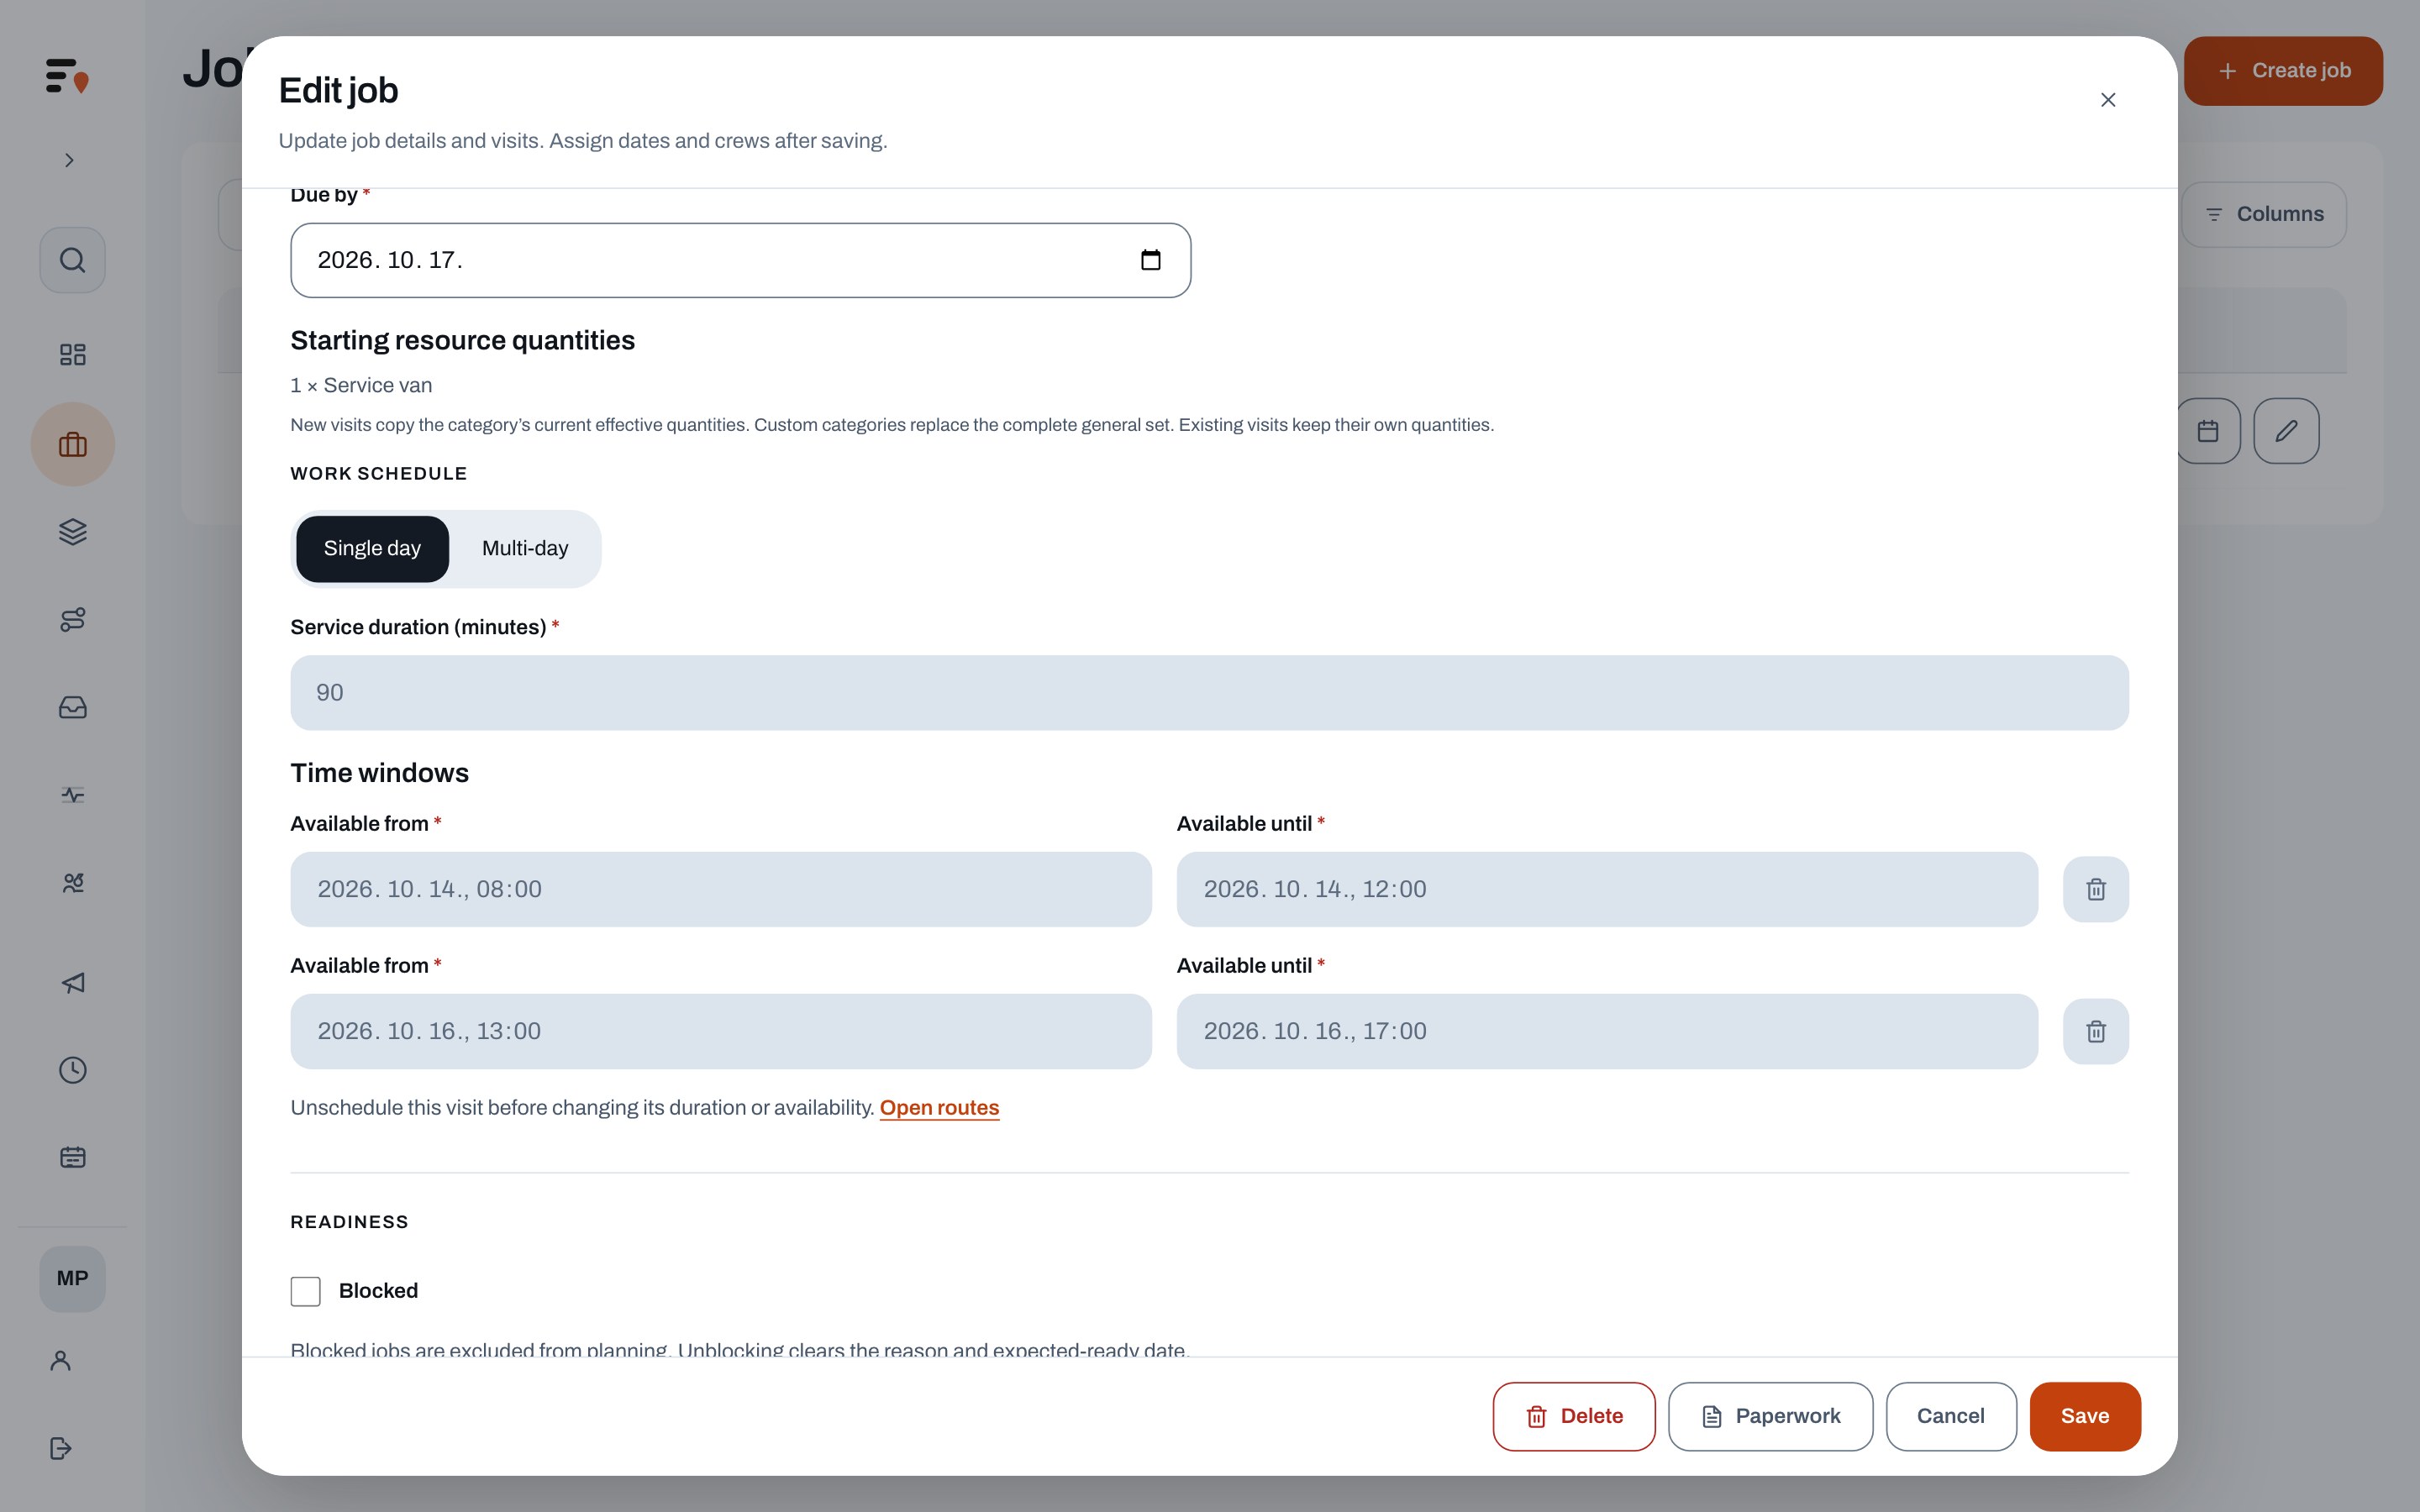Open the clock history icon

click(x=72, y=1070)
